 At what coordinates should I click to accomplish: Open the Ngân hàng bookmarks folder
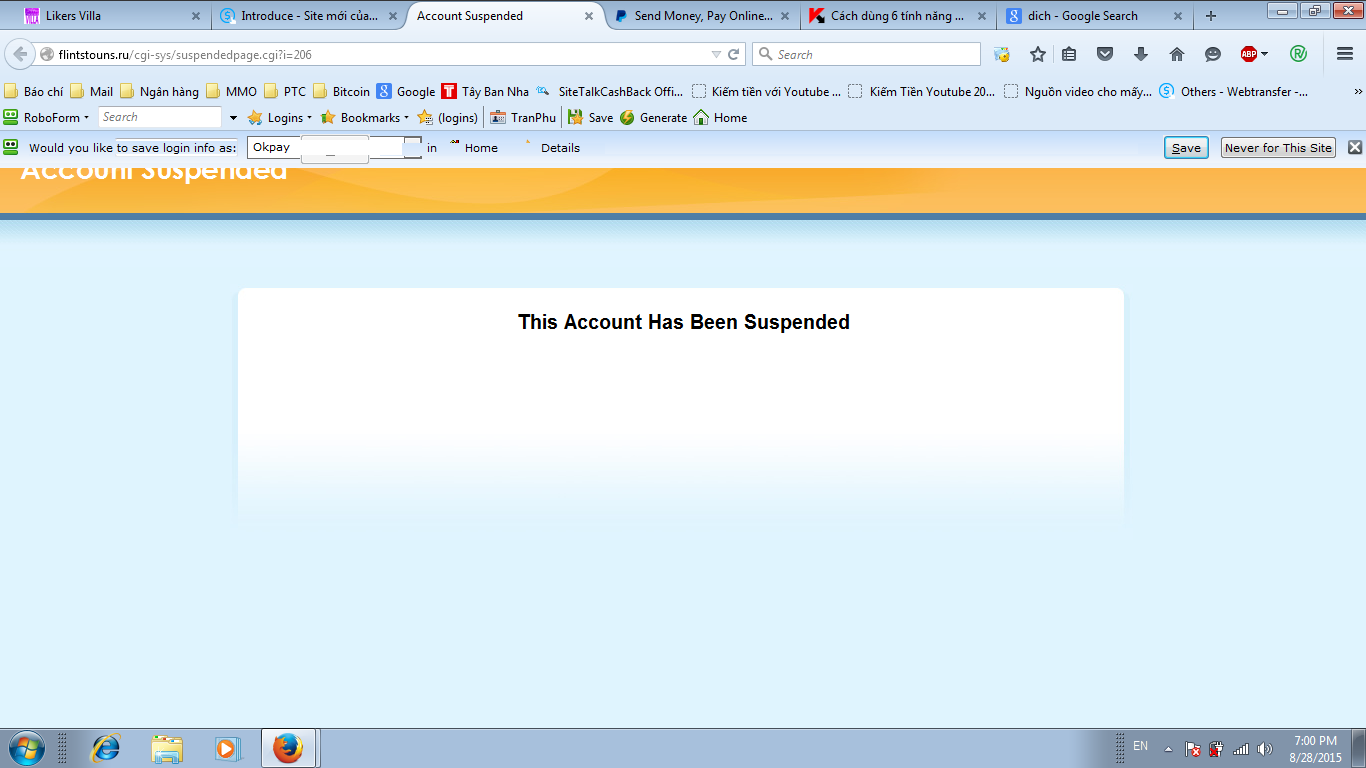click(160, 91)
